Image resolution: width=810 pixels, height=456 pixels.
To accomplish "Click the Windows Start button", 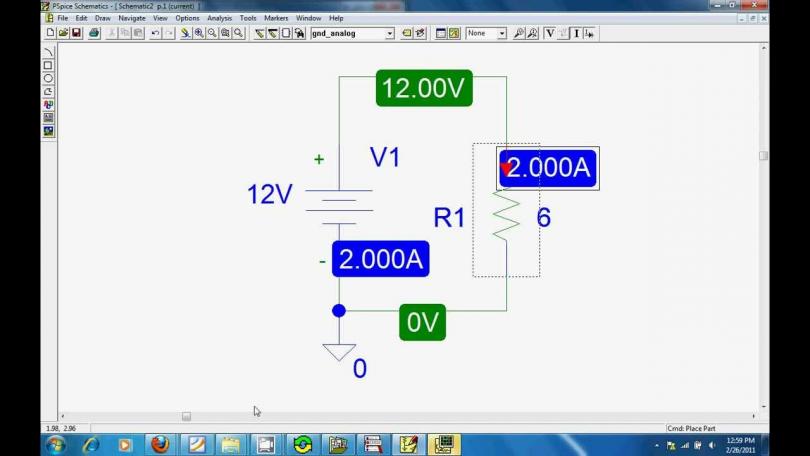I will click(55, 444).
